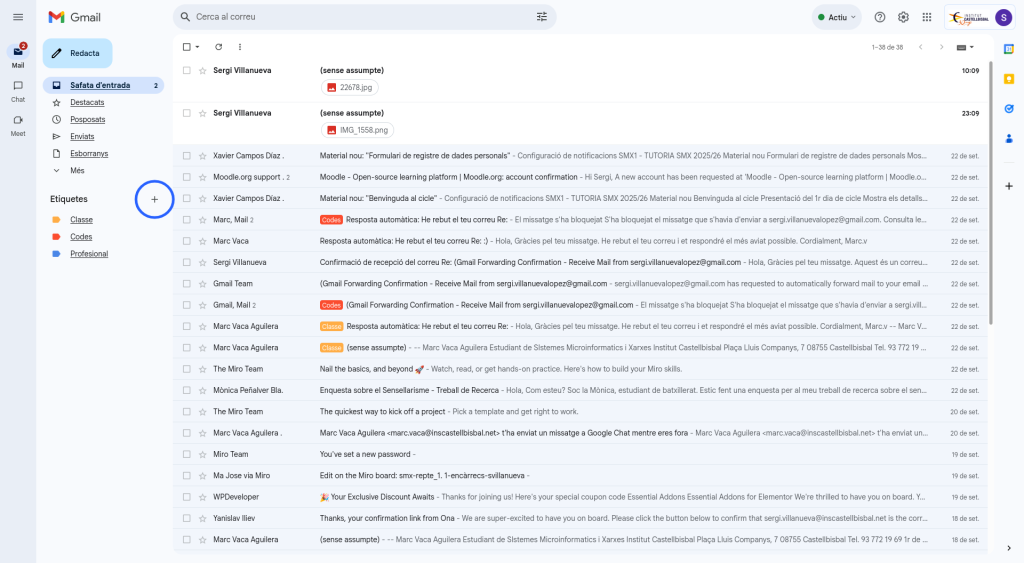Open the Google apps grid icon
Screen dimensions: 1024x563
click(x=927, y=17)
